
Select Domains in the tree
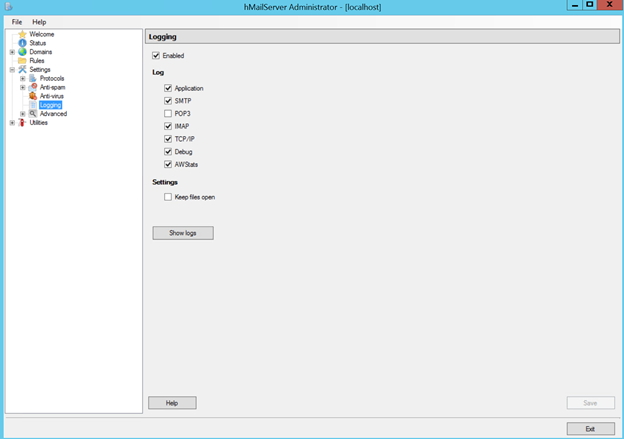(41, 52)
